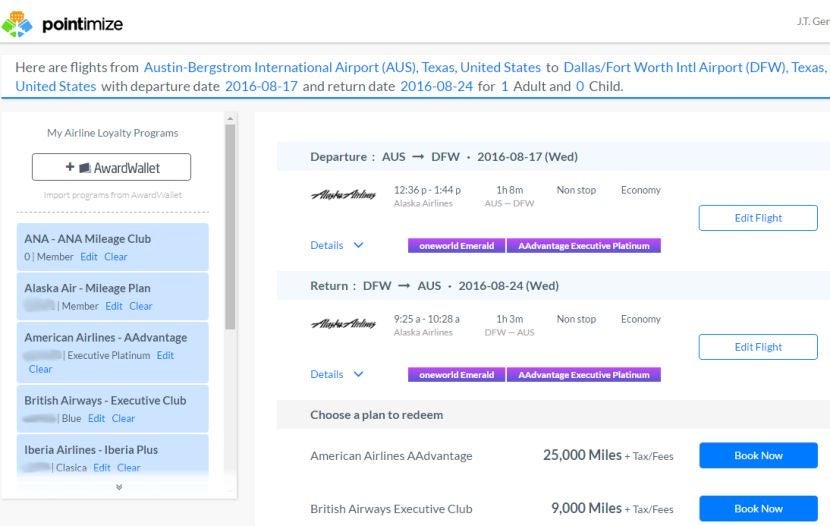Edit the ANA Mileage Club program
830x526 pixels.
[x=89, y=257]
